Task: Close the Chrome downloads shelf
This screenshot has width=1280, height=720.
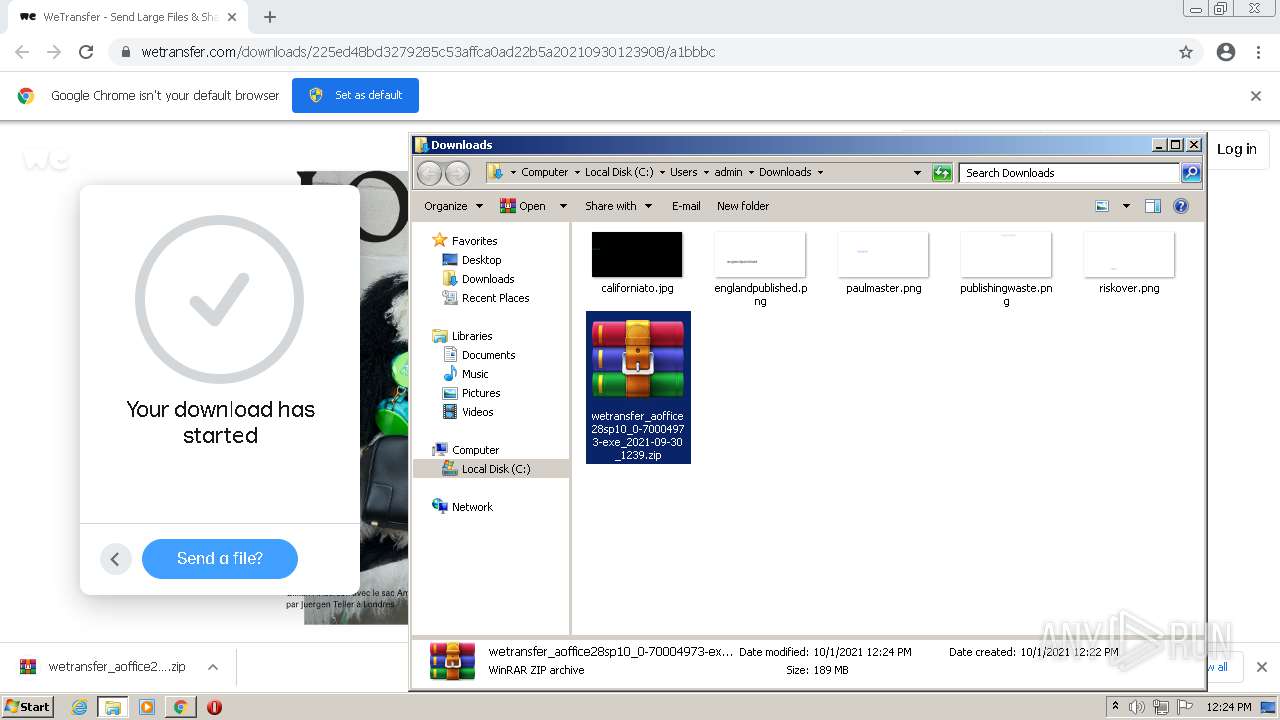Action: click(x=1262, y=667)
